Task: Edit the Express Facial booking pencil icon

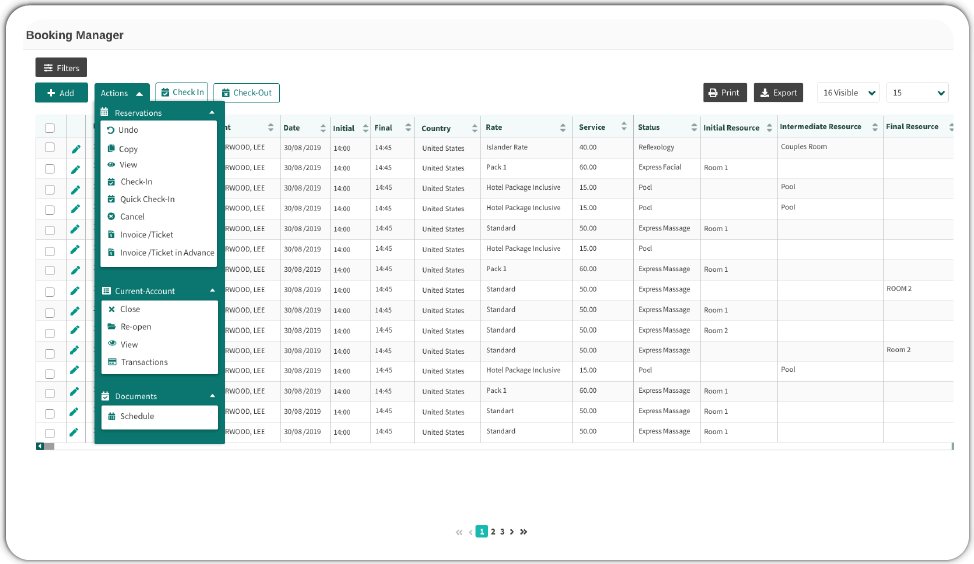Action: pyautogui.click(x=75, y=169)
